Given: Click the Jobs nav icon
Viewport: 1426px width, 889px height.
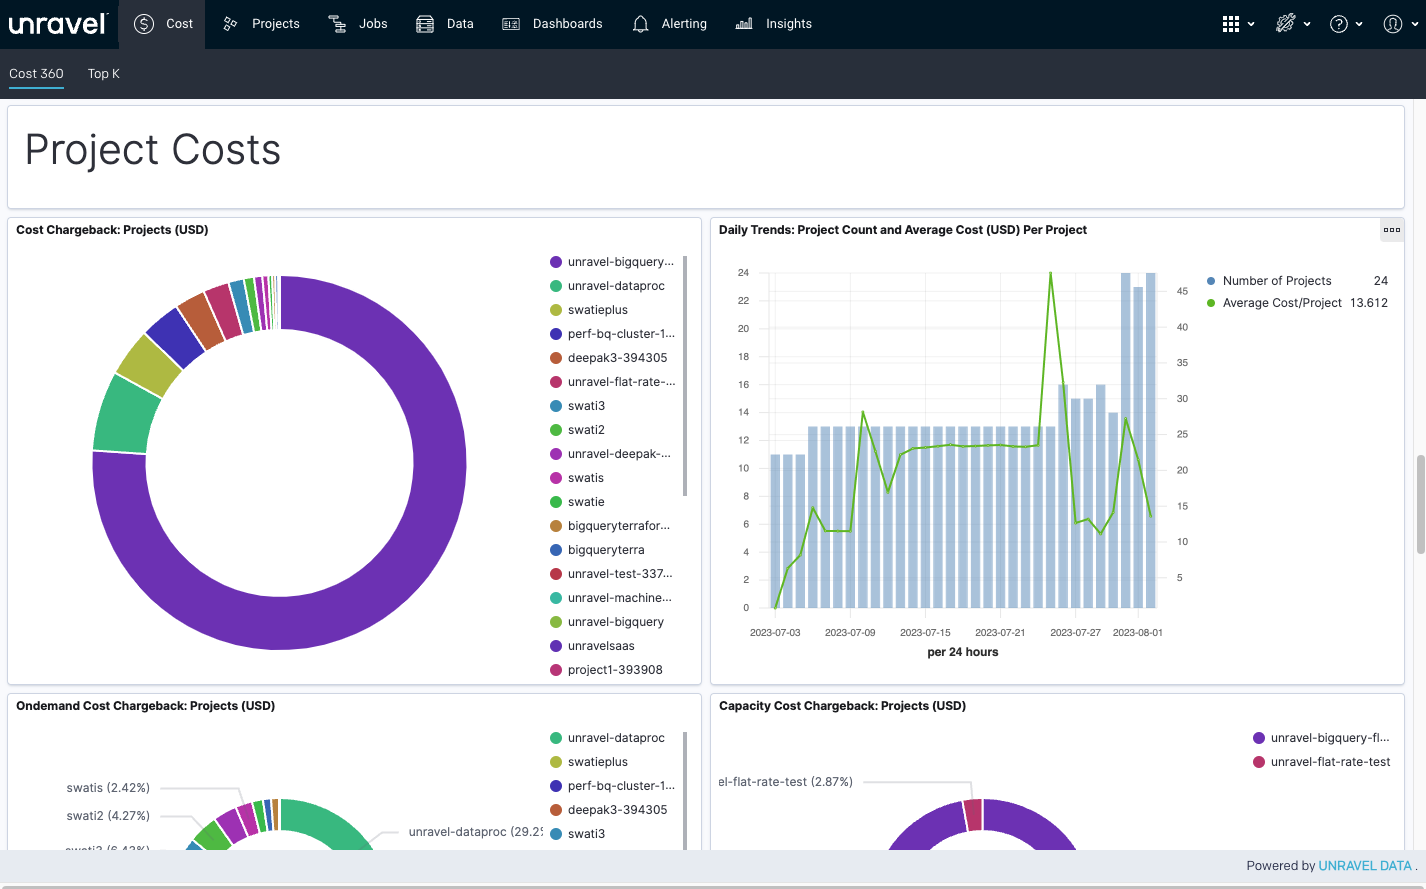Looking at the screenshot, I should (337, 24).
